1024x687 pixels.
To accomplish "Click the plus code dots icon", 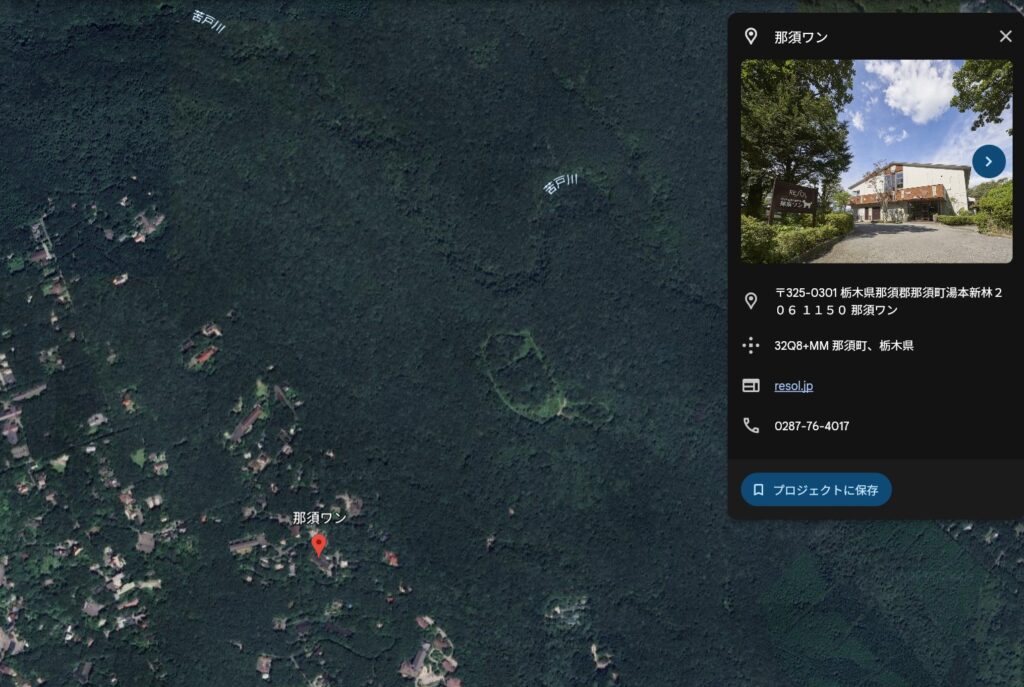I will [x=751, y=346].
